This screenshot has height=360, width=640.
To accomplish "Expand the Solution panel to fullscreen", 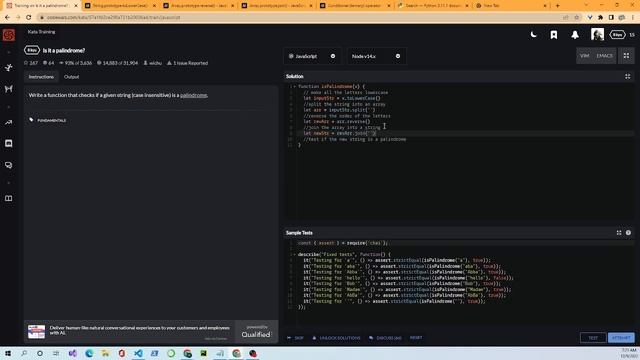I will click(627, 76).
